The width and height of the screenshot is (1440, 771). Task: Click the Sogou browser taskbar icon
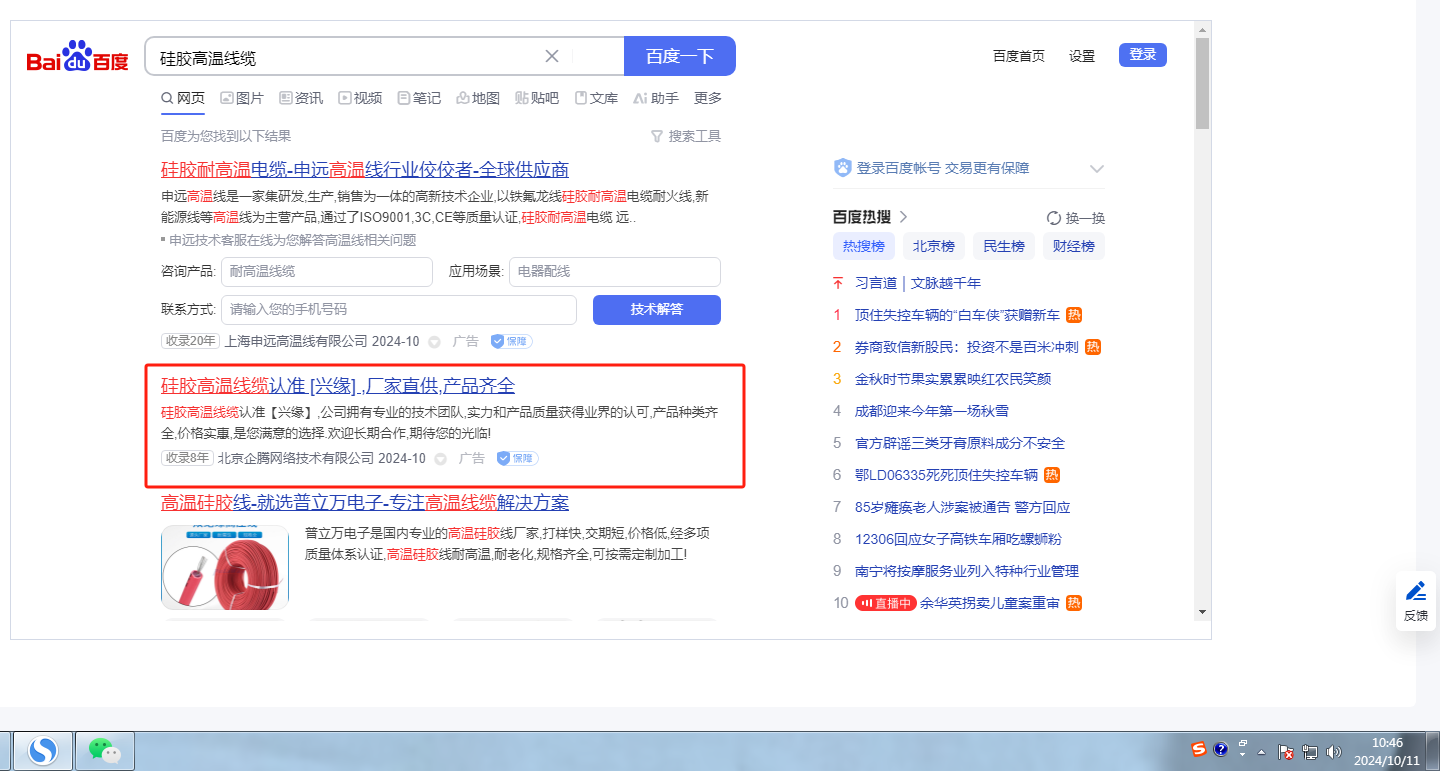pos(42,750)
